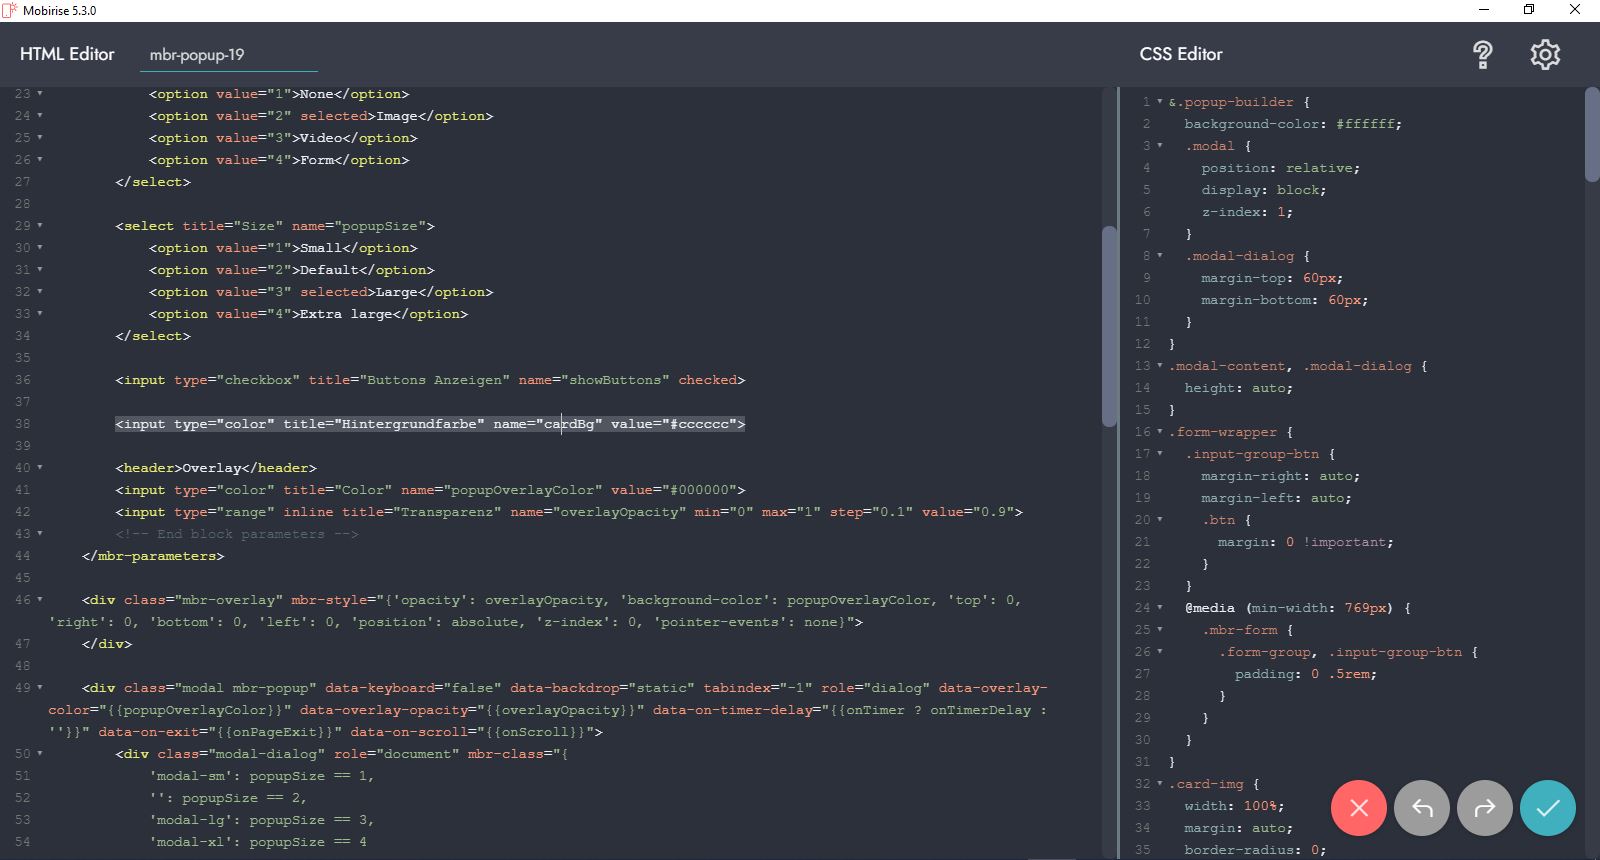Open the settings gear icon

[x=1545, y=54]
